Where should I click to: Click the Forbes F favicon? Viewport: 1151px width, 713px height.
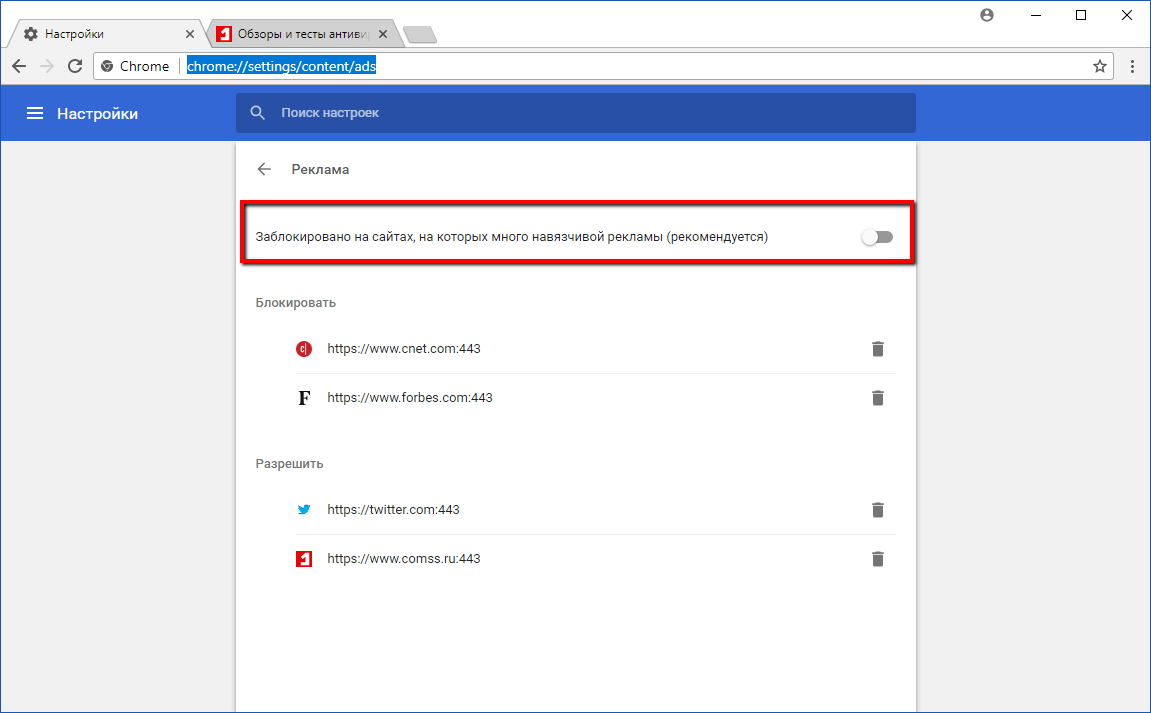(x=304, y=398)
